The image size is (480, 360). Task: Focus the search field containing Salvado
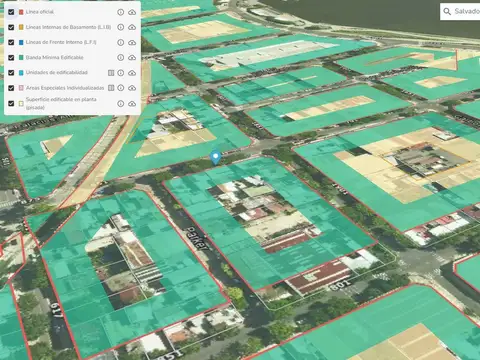click(x=460, y=12)
